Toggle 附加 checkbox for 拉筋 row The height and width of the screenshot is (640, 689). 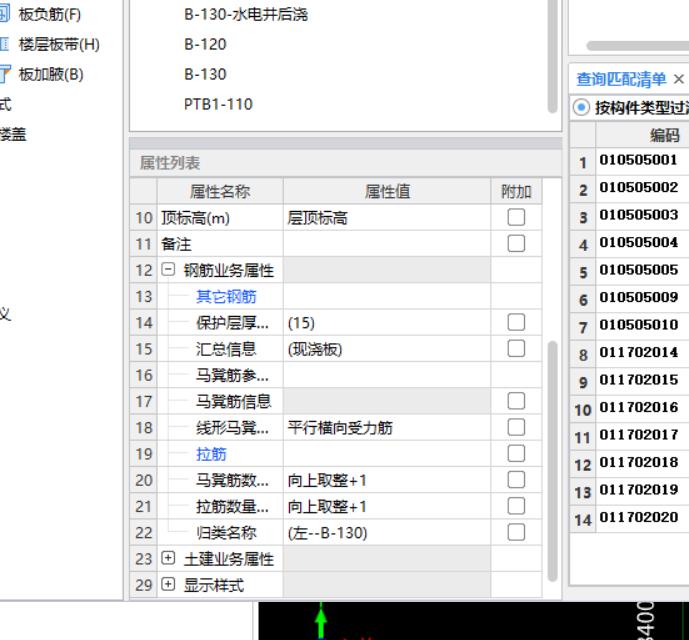click(x=516, y=454)
